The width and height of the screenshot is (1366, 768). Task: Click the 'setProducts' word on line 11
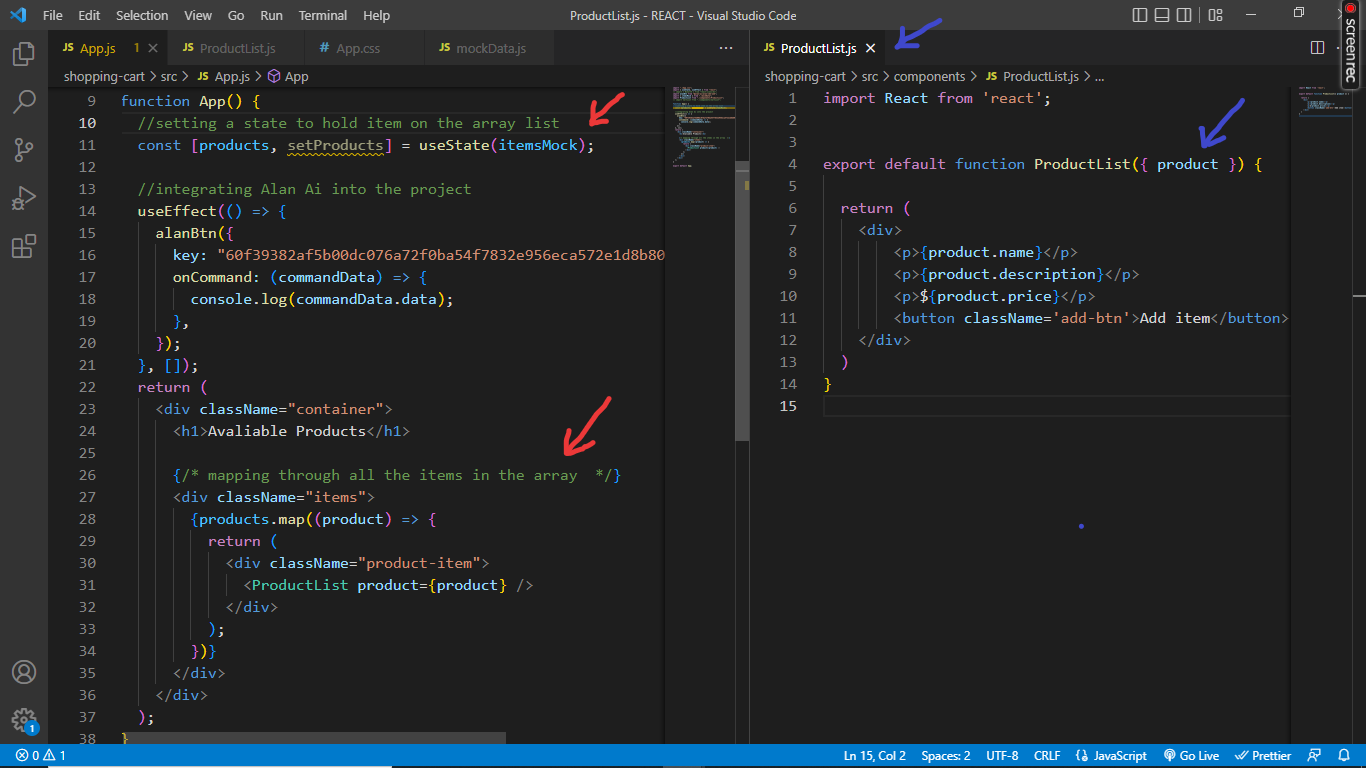point(335,145)
